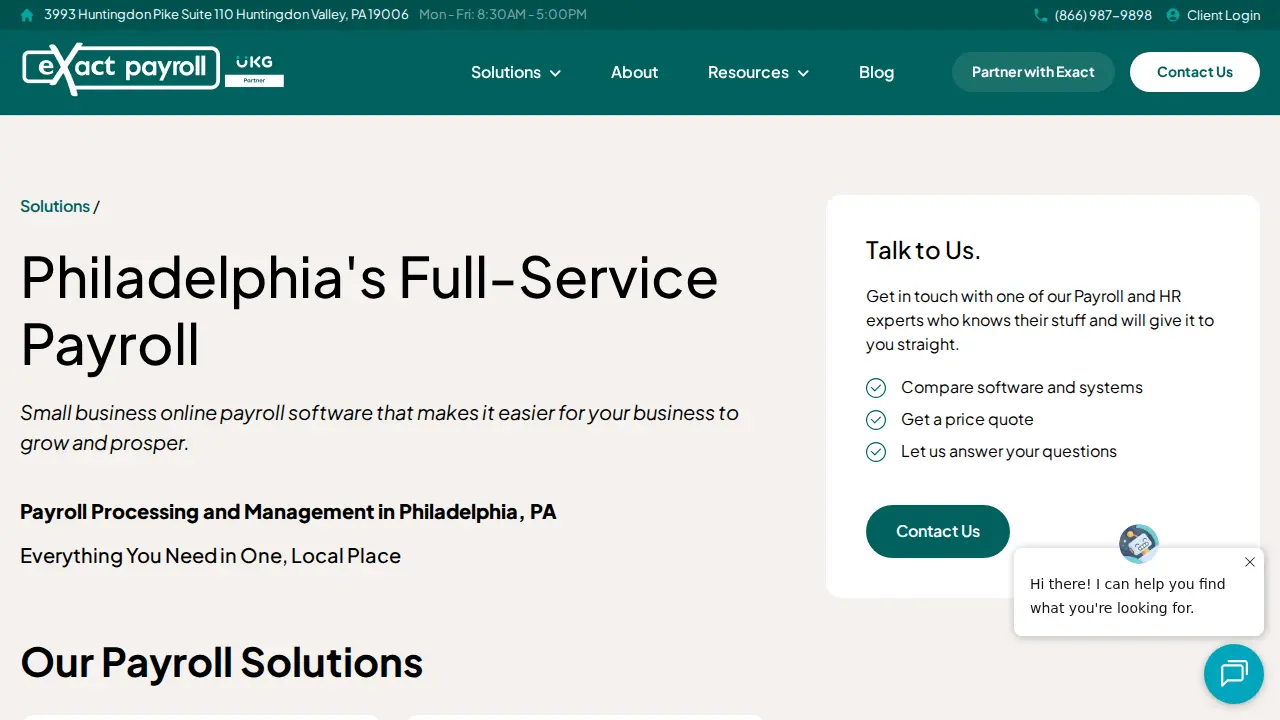Click the Compare software and systems text

coord(1022,388)
